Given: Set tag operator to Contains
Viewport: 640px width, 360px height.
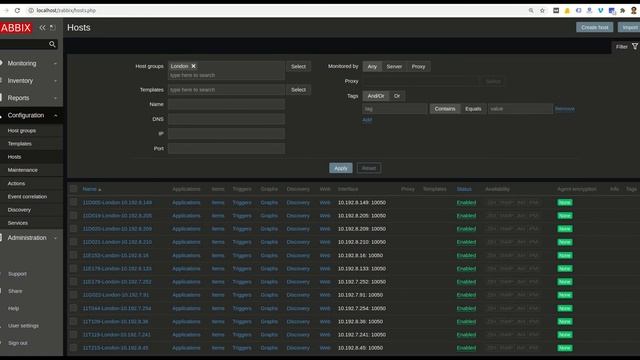Looking at the screenshot, I should coord(445,109).
